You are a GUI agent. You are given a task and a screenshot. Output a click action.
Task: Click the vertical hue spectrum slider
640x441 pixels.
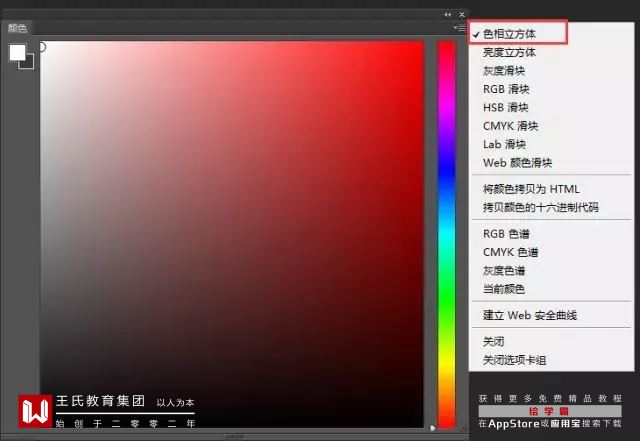[446, 234]
